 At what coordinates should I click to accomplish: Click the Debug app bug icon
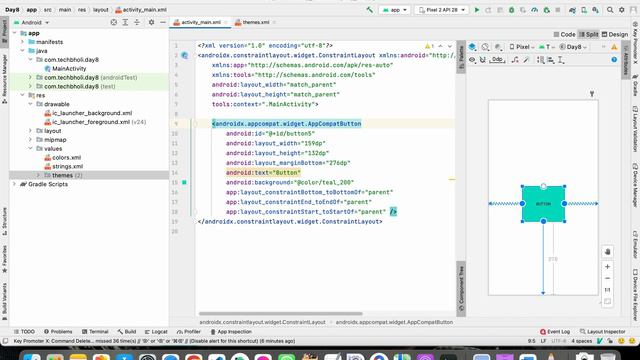click(x=511, y=10)
